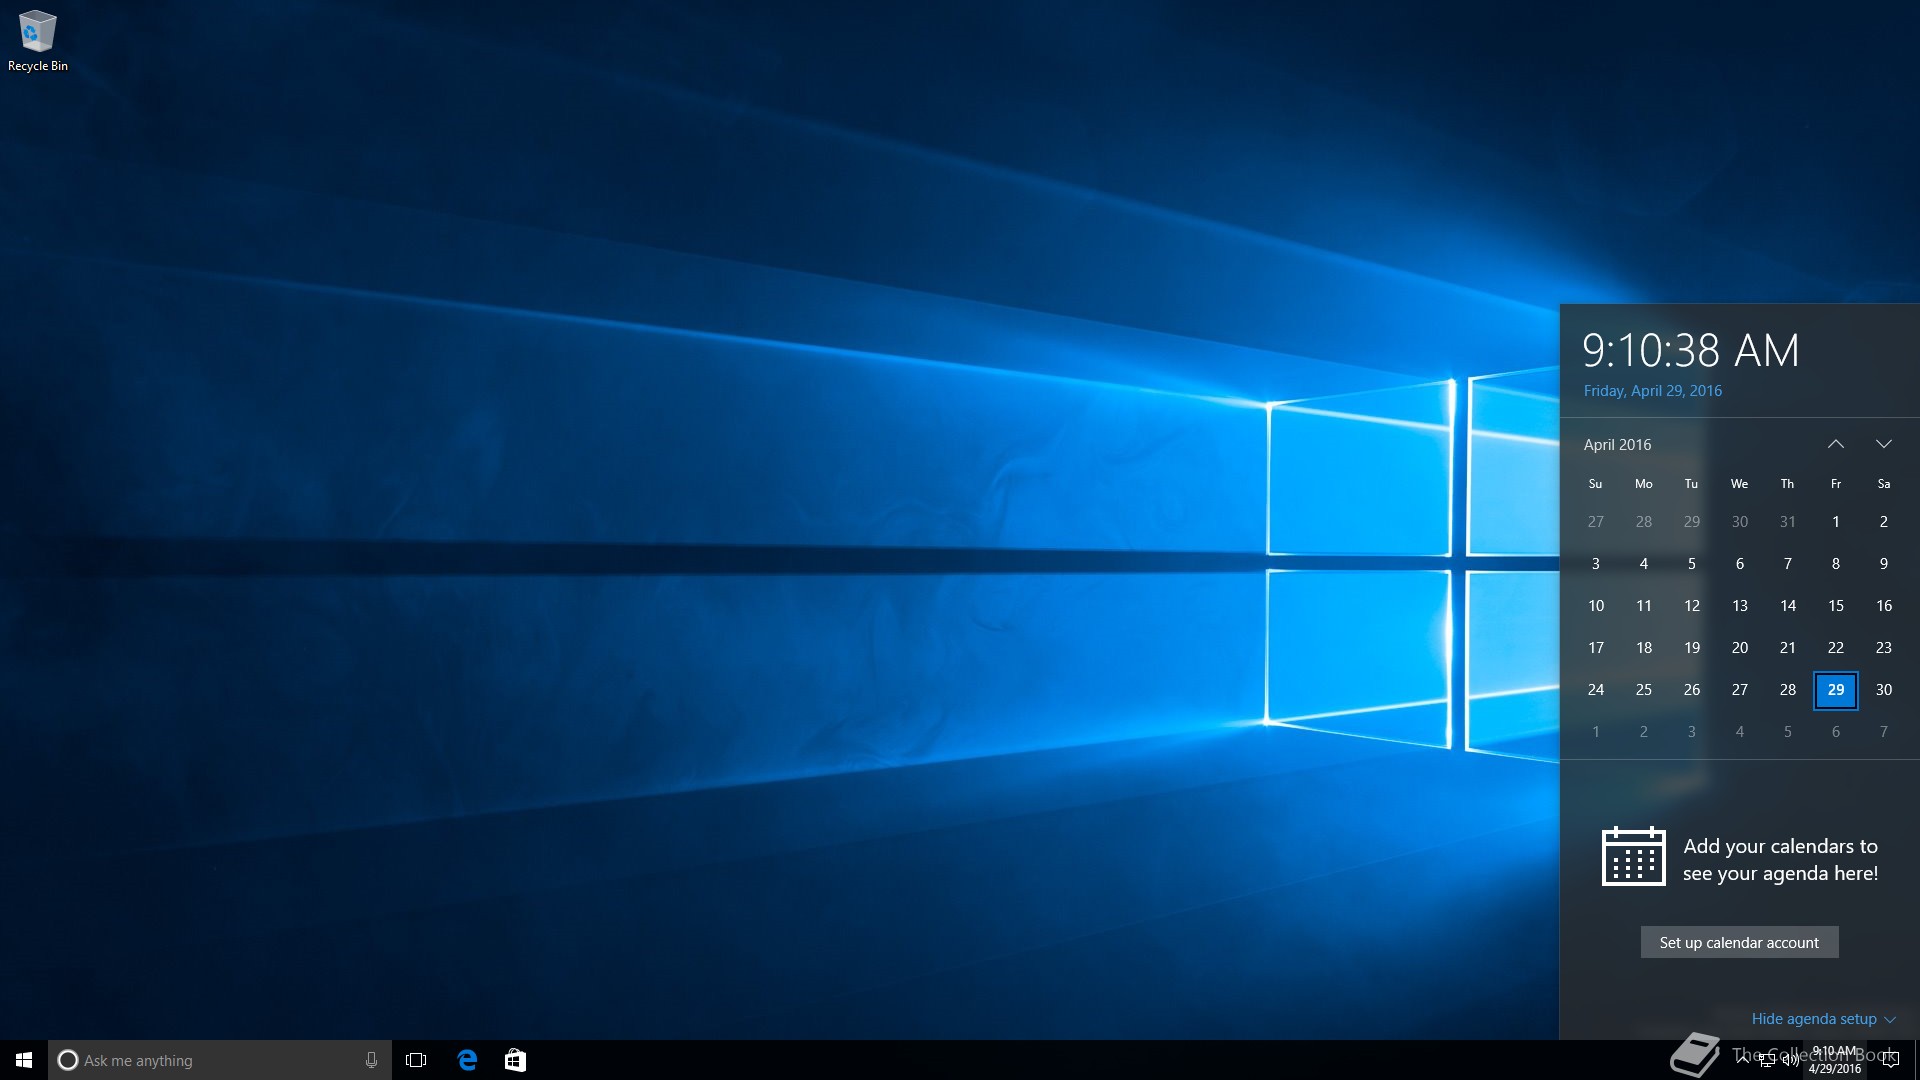The image size is (1920, 1080).
Task: Select grayed March 30 in calendar
Action: (x=1740, y=522)
